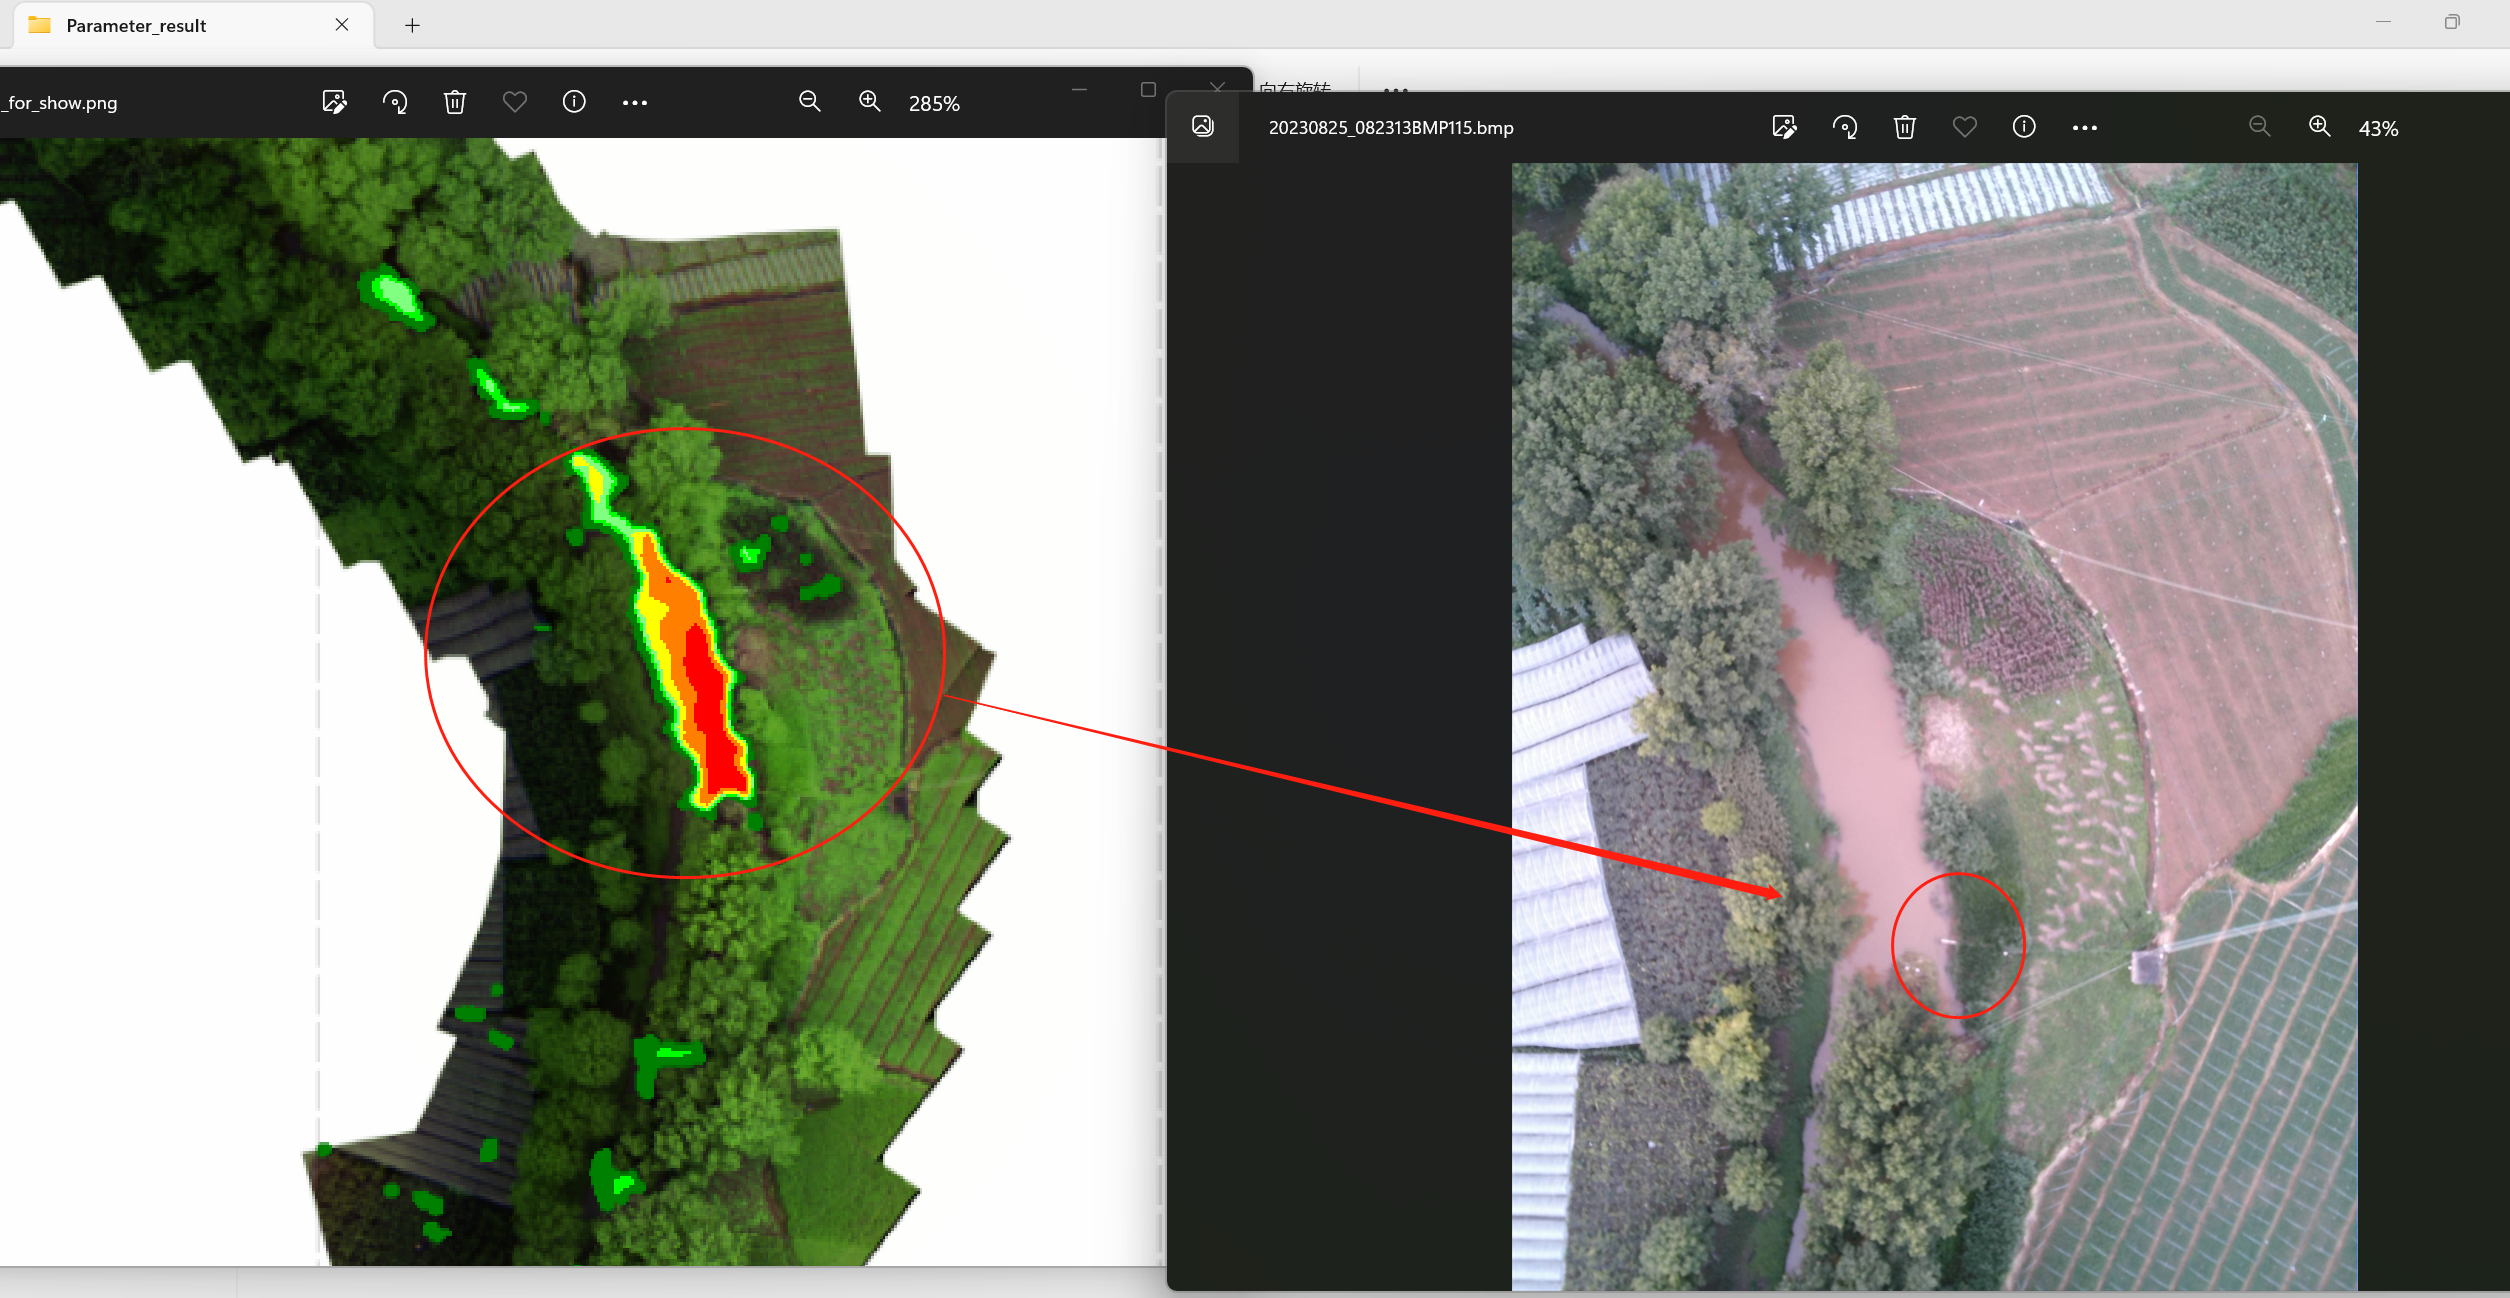
Task: Click the _for_show.png file name title
Action: click(60, 103)
